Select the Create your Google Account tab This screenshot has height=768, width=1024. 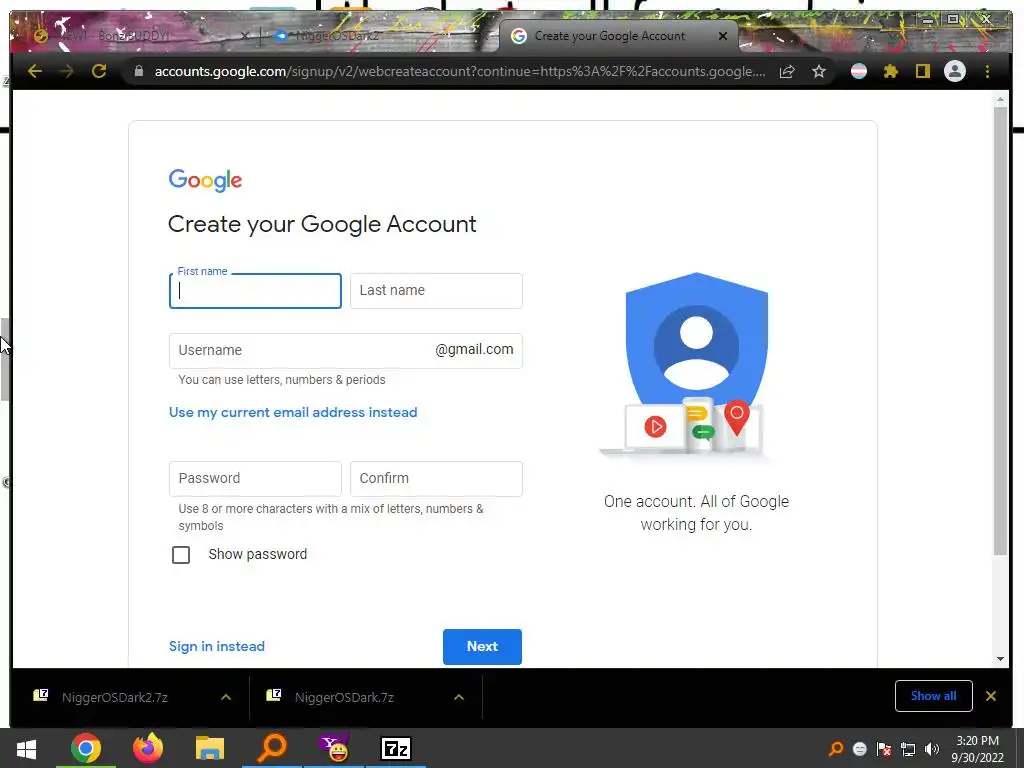611,36
